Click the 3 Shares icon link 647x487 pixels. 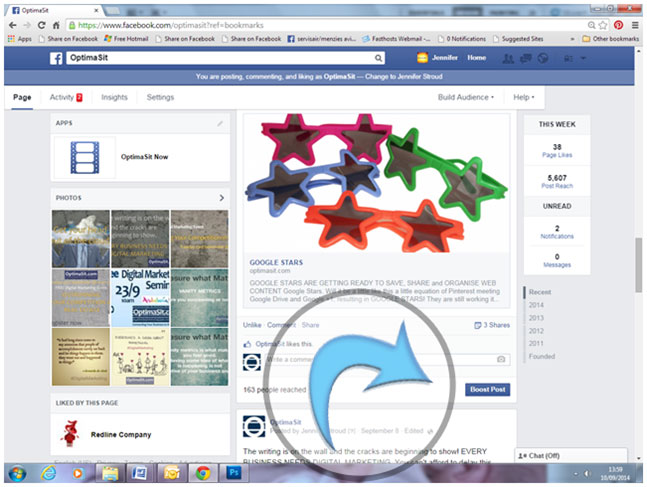pos(492,325)
